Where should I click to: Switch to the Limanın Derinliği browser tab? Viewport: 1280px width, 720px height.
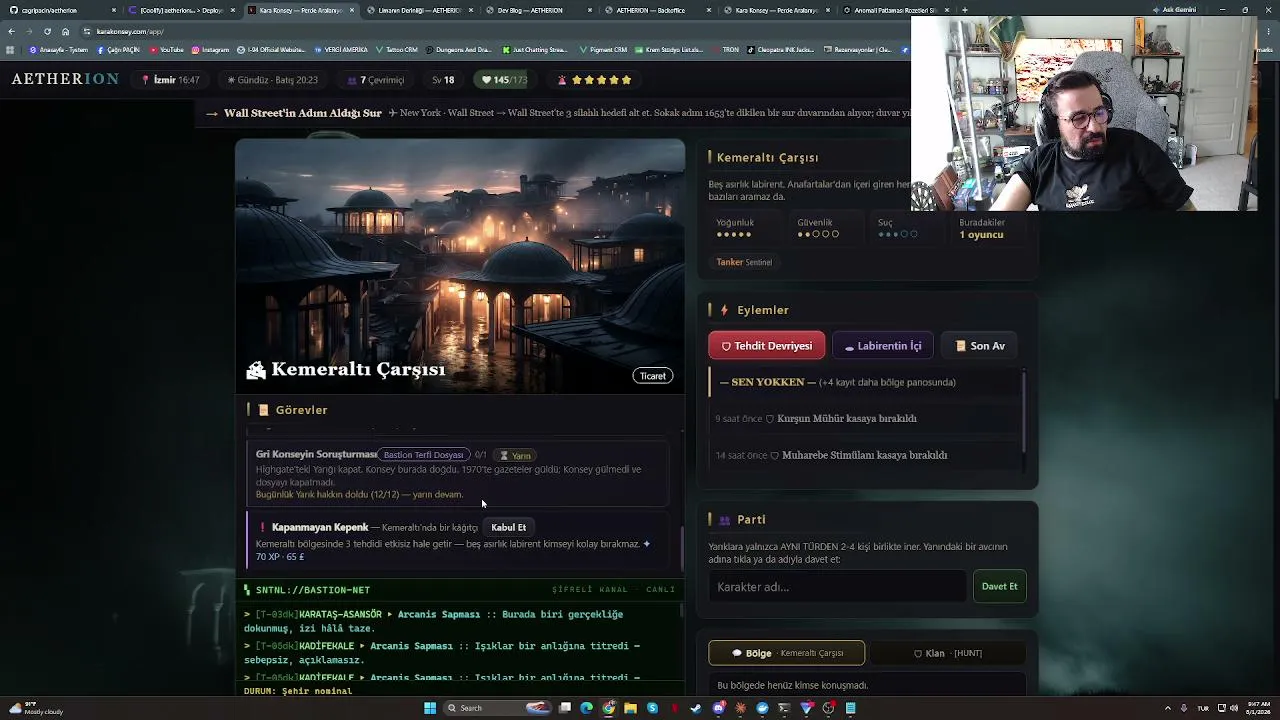coord(420,10)
